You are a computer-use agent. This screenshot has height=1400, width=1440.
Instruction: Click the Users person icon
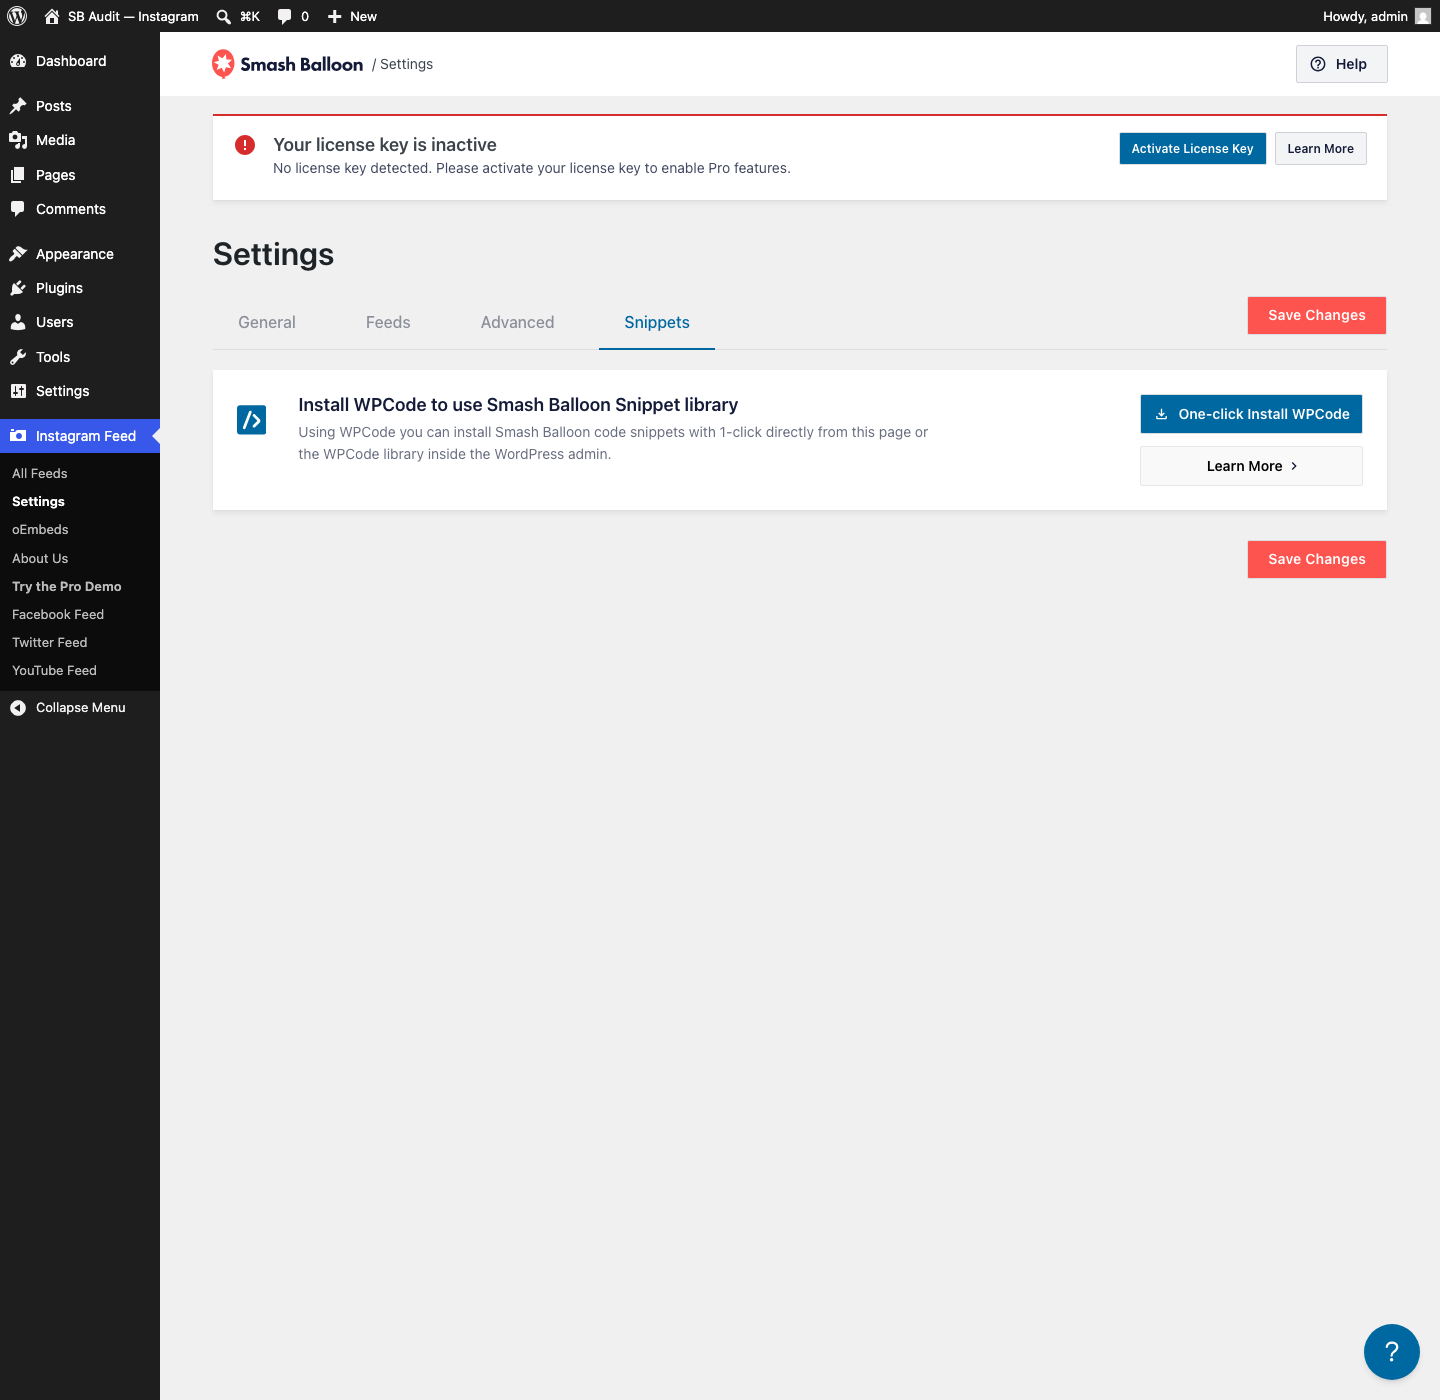tap(18, 322)
